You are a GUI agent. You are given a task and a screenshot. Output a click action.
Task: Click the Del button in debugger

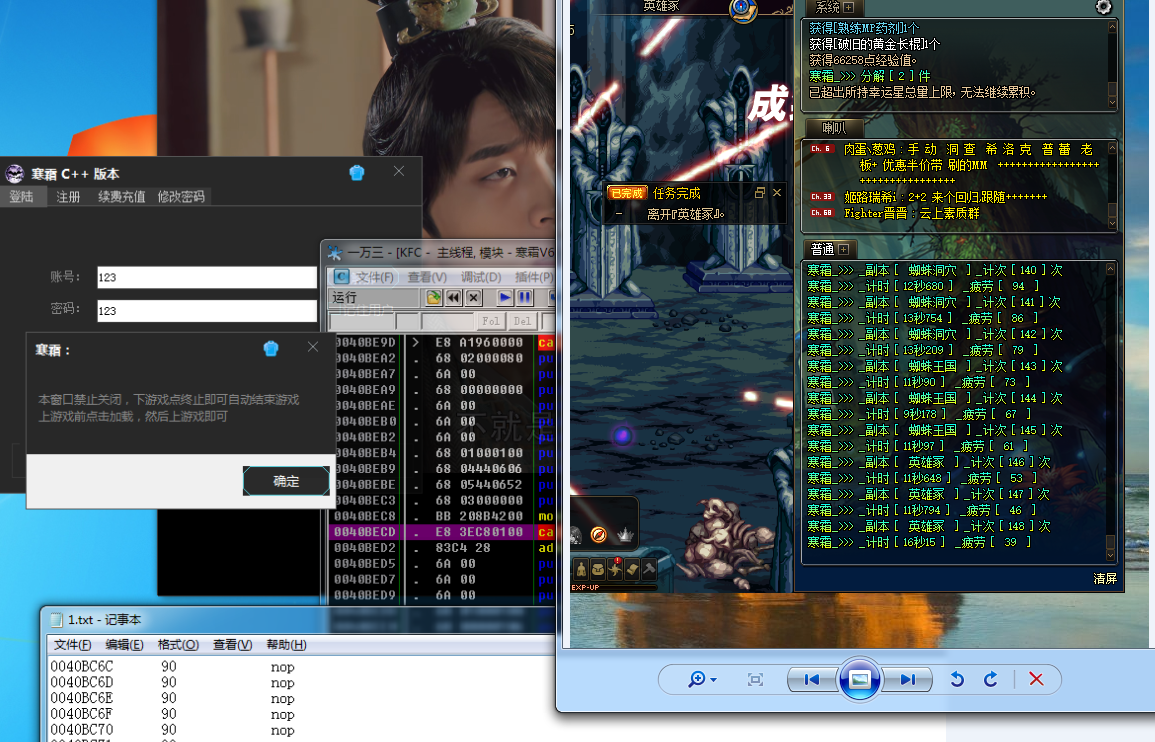coord(522,321)
